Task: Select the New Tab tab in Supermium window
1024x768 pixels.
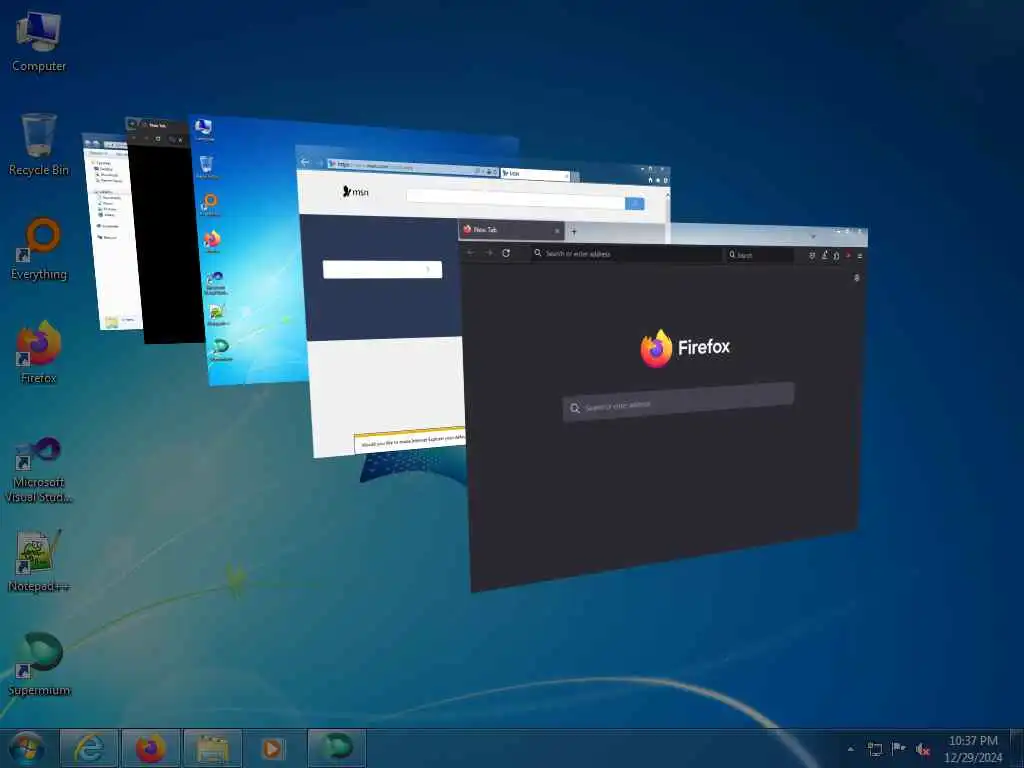Action: point(157,125)
